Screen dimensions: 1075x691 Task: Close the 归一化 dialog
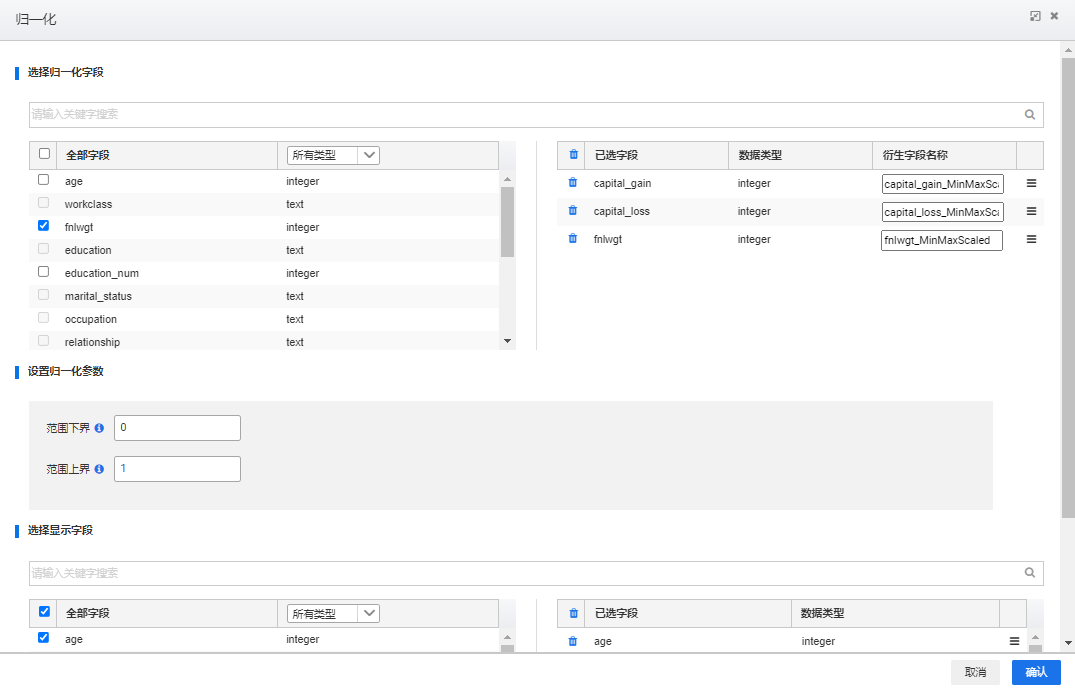click(x=1054, y=16)
